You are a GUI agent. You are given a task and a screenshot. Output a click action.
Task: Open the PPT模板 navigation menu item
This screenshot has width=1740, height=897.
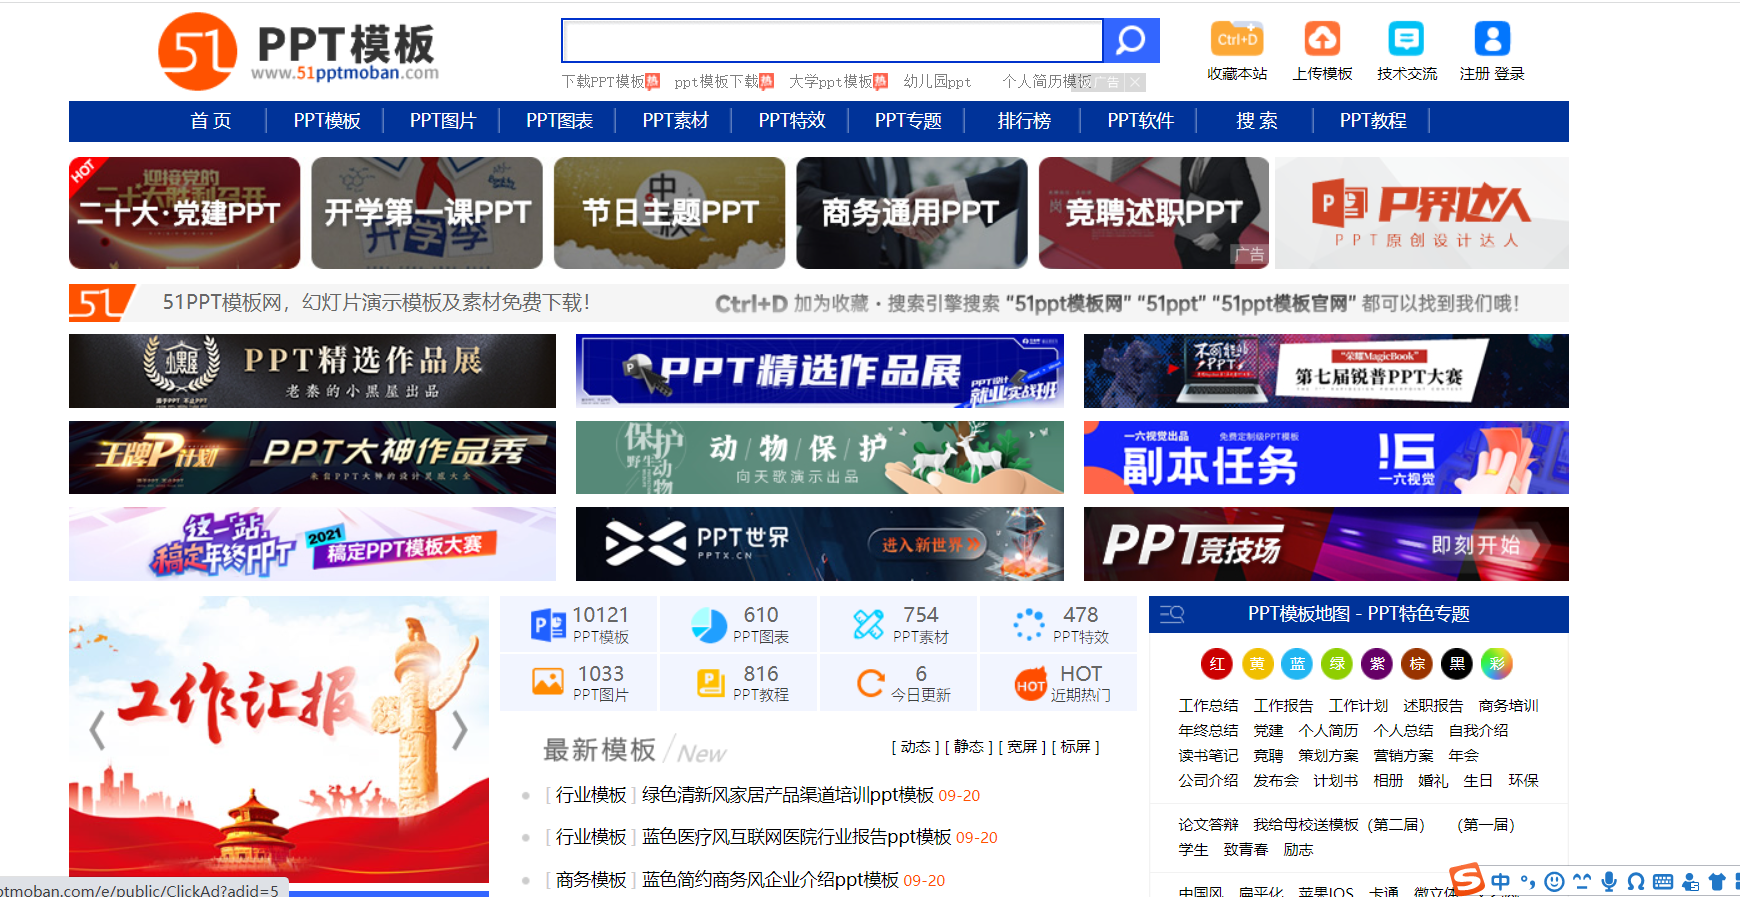coord(327,121)
